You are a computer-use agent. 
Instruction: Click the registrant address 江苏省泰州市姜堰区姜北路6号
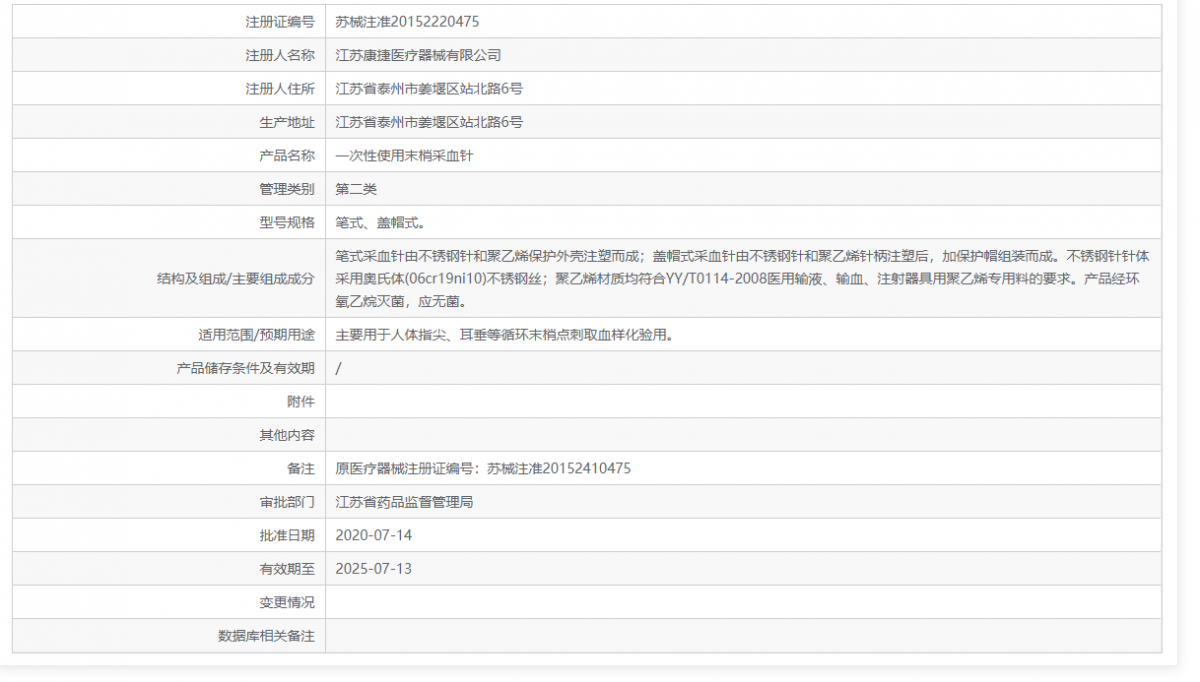tap(434, 88)
